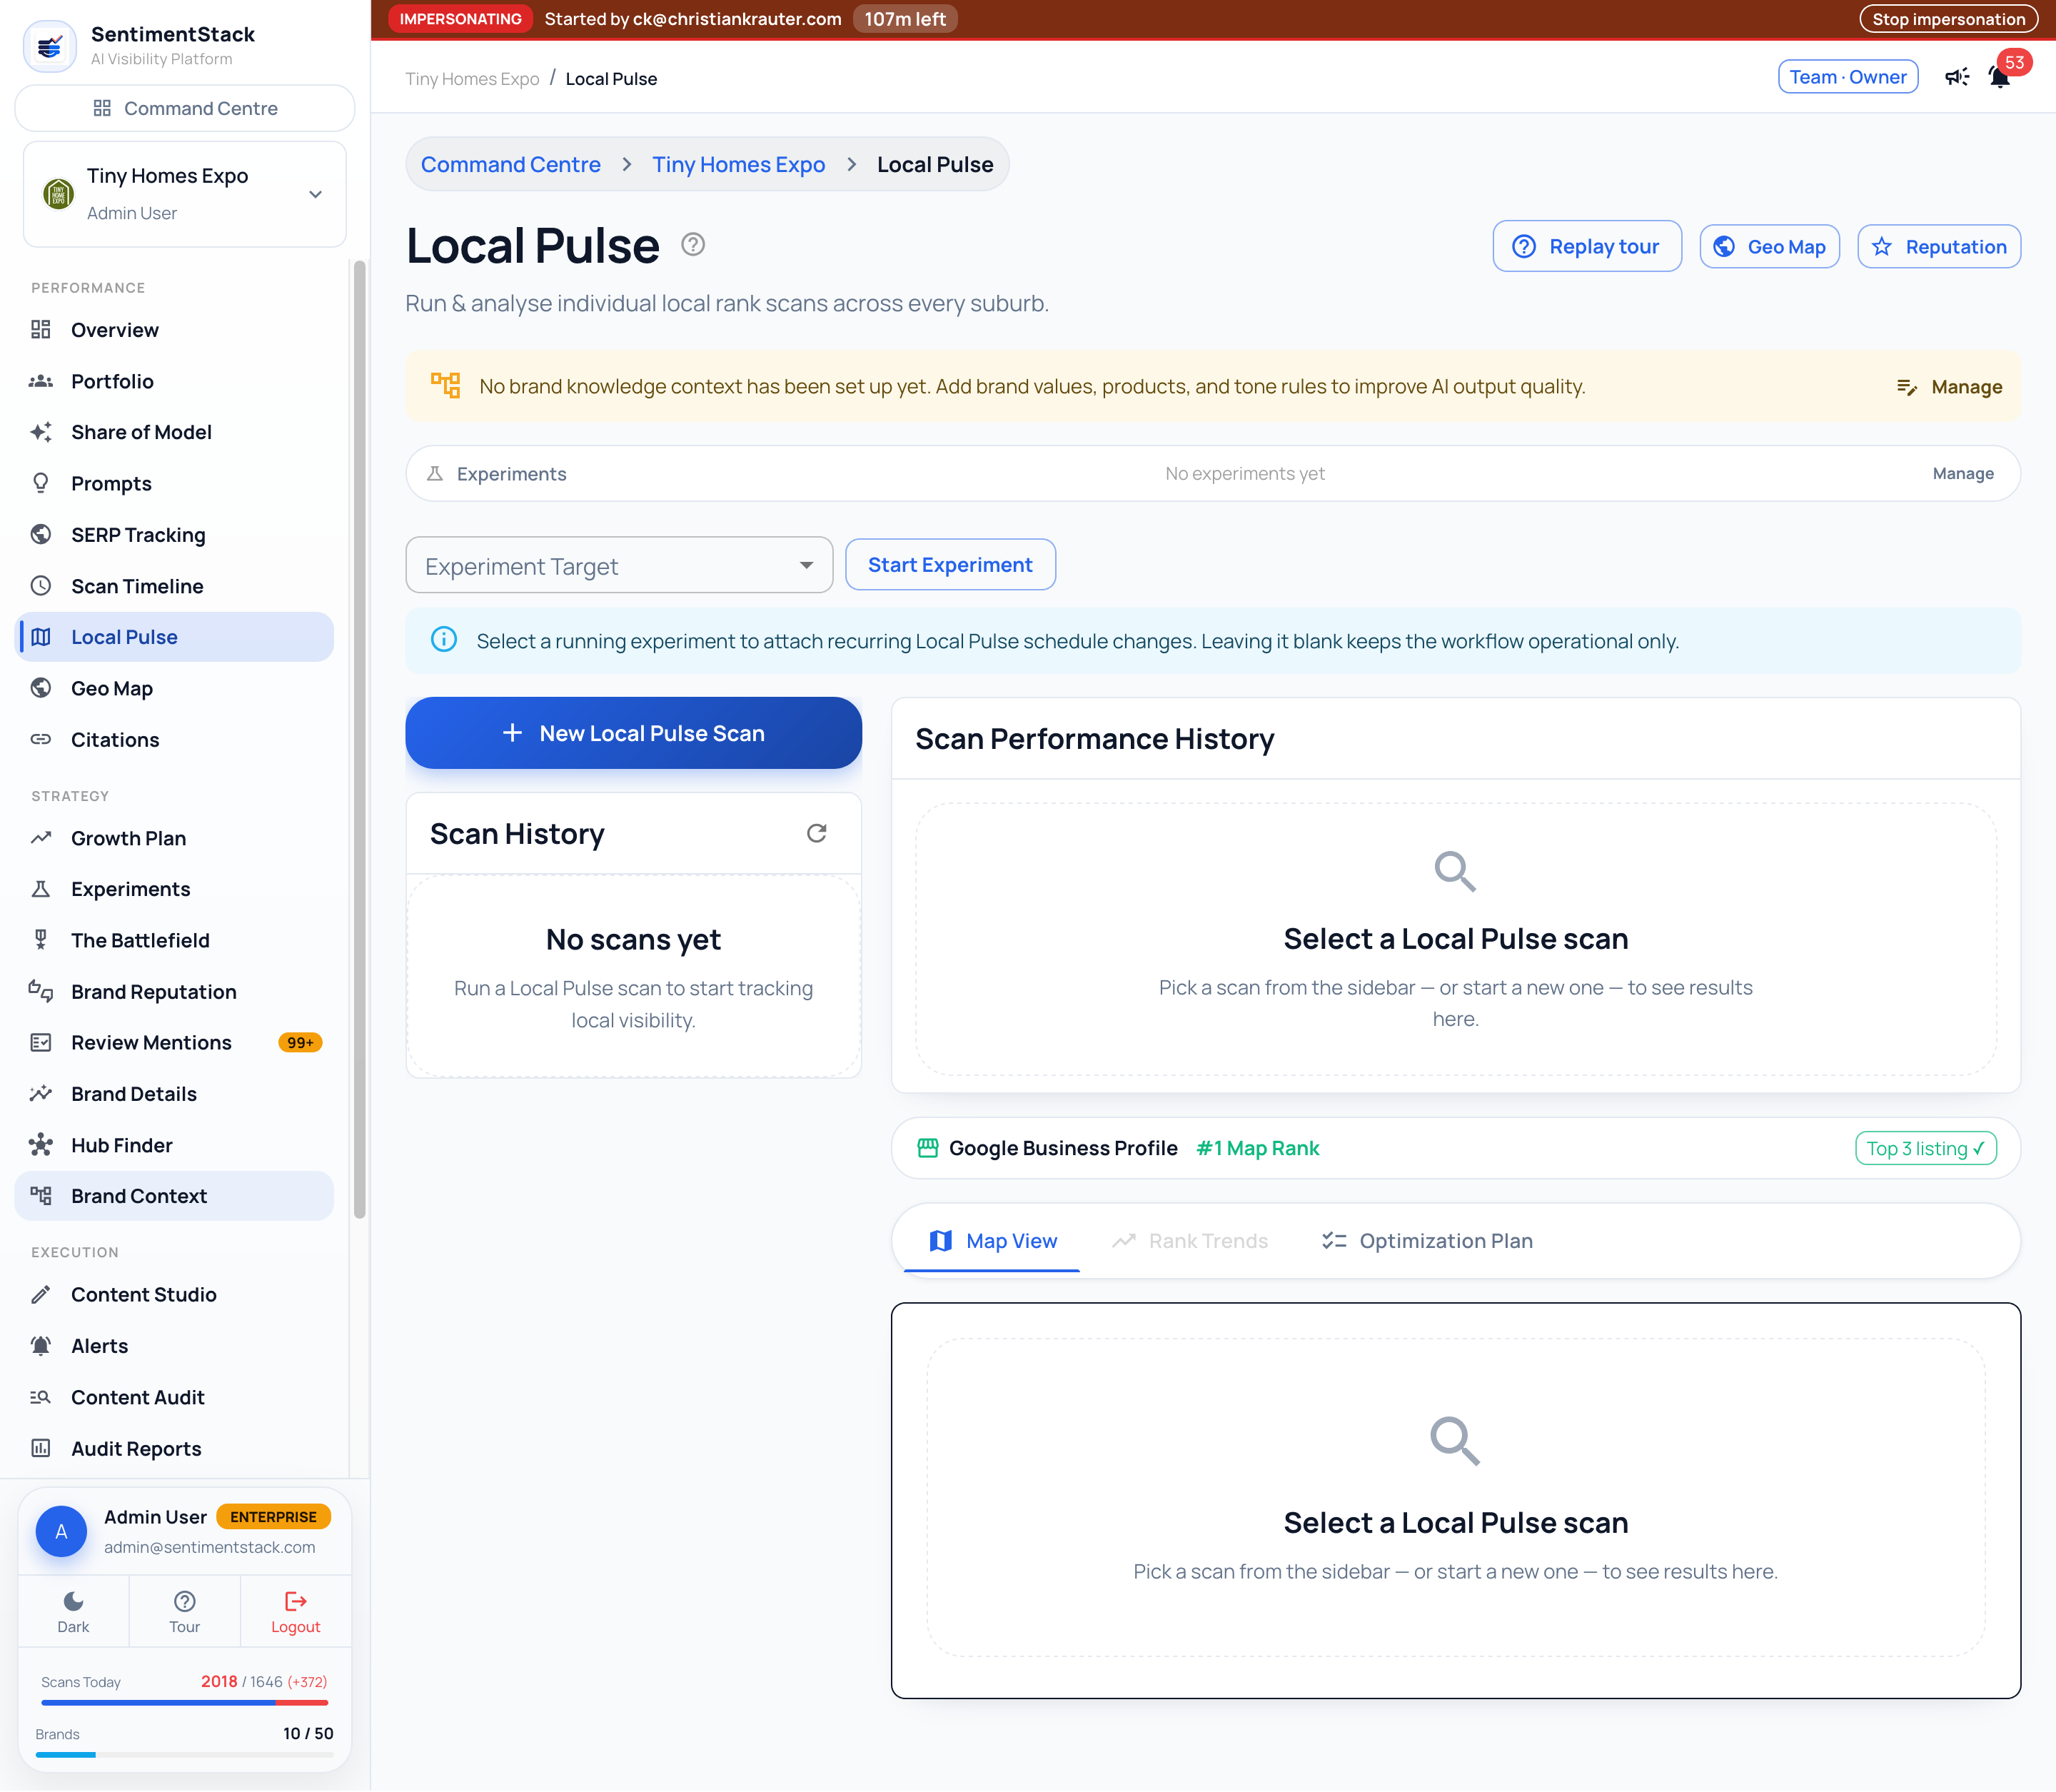
Task: Open Tour from the bottom user panel
Action: click(184, 1611)
